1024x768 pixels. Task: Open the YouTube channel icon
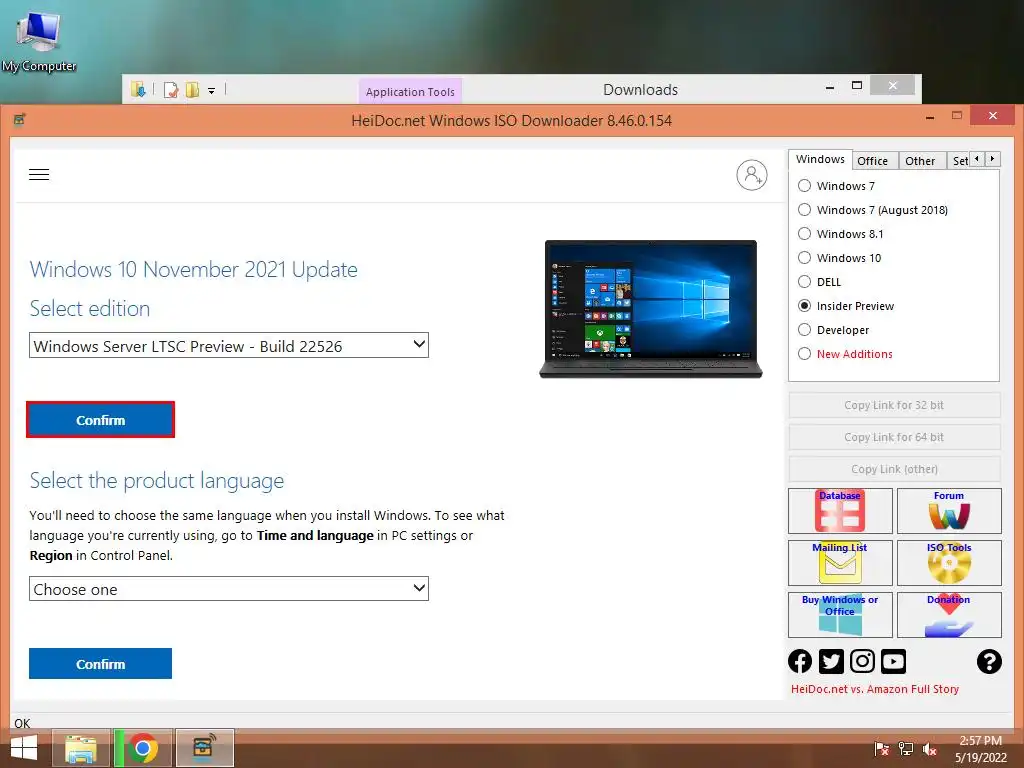click(x=893, y=661)
